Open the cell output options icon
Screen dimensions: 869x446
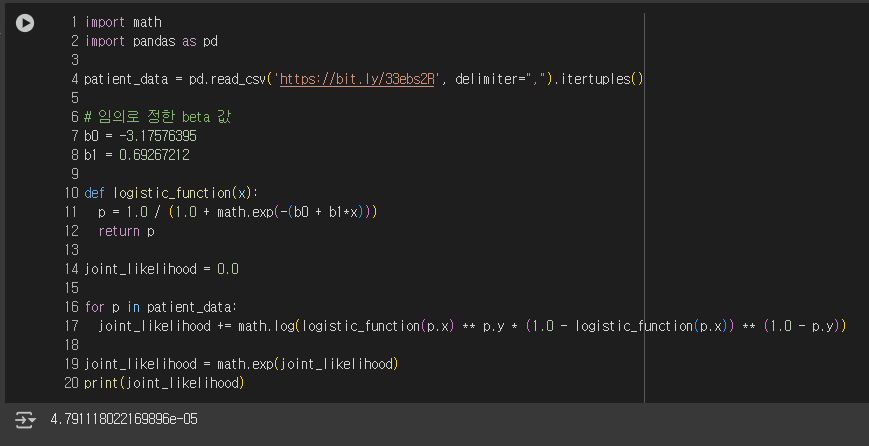tap(25, 419)
